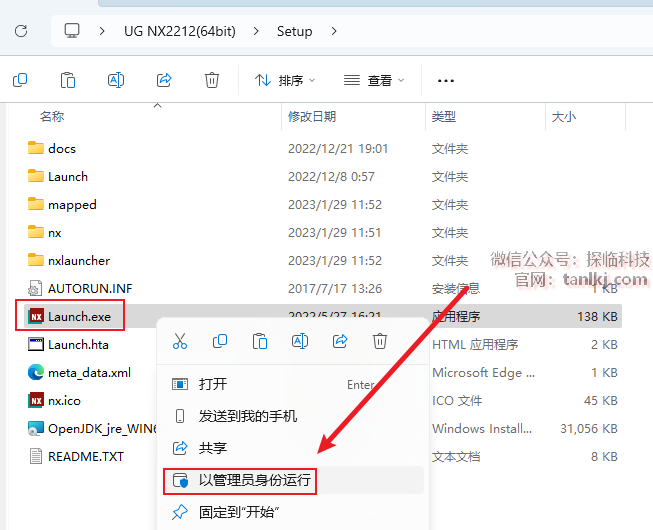
Task: Open the 查看 view dropdown
Action: pos(374,80)
